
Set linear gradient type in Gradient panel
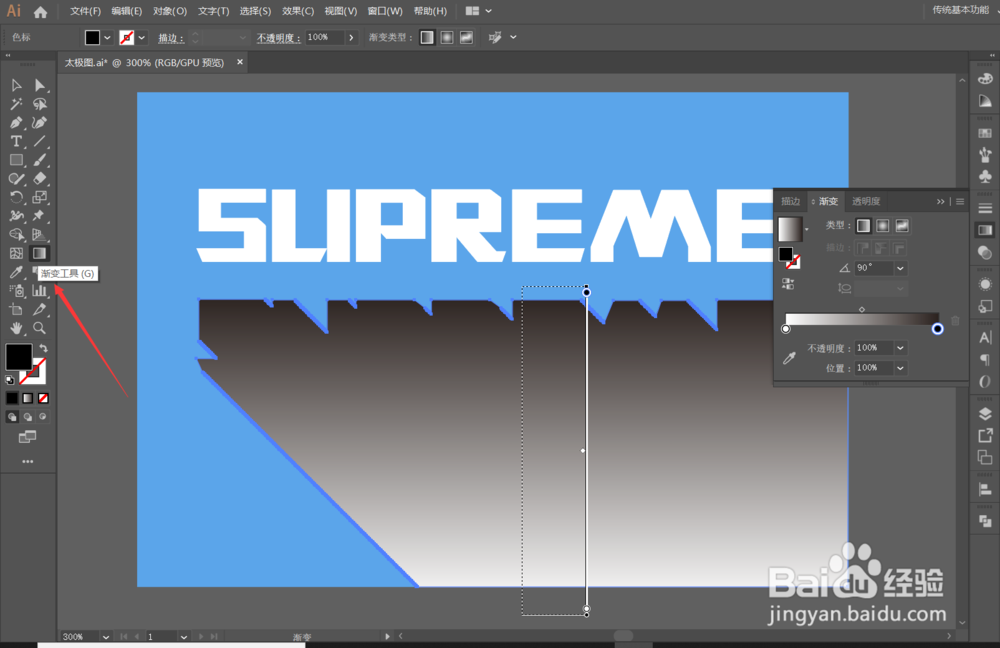click(x=863, y=226)
